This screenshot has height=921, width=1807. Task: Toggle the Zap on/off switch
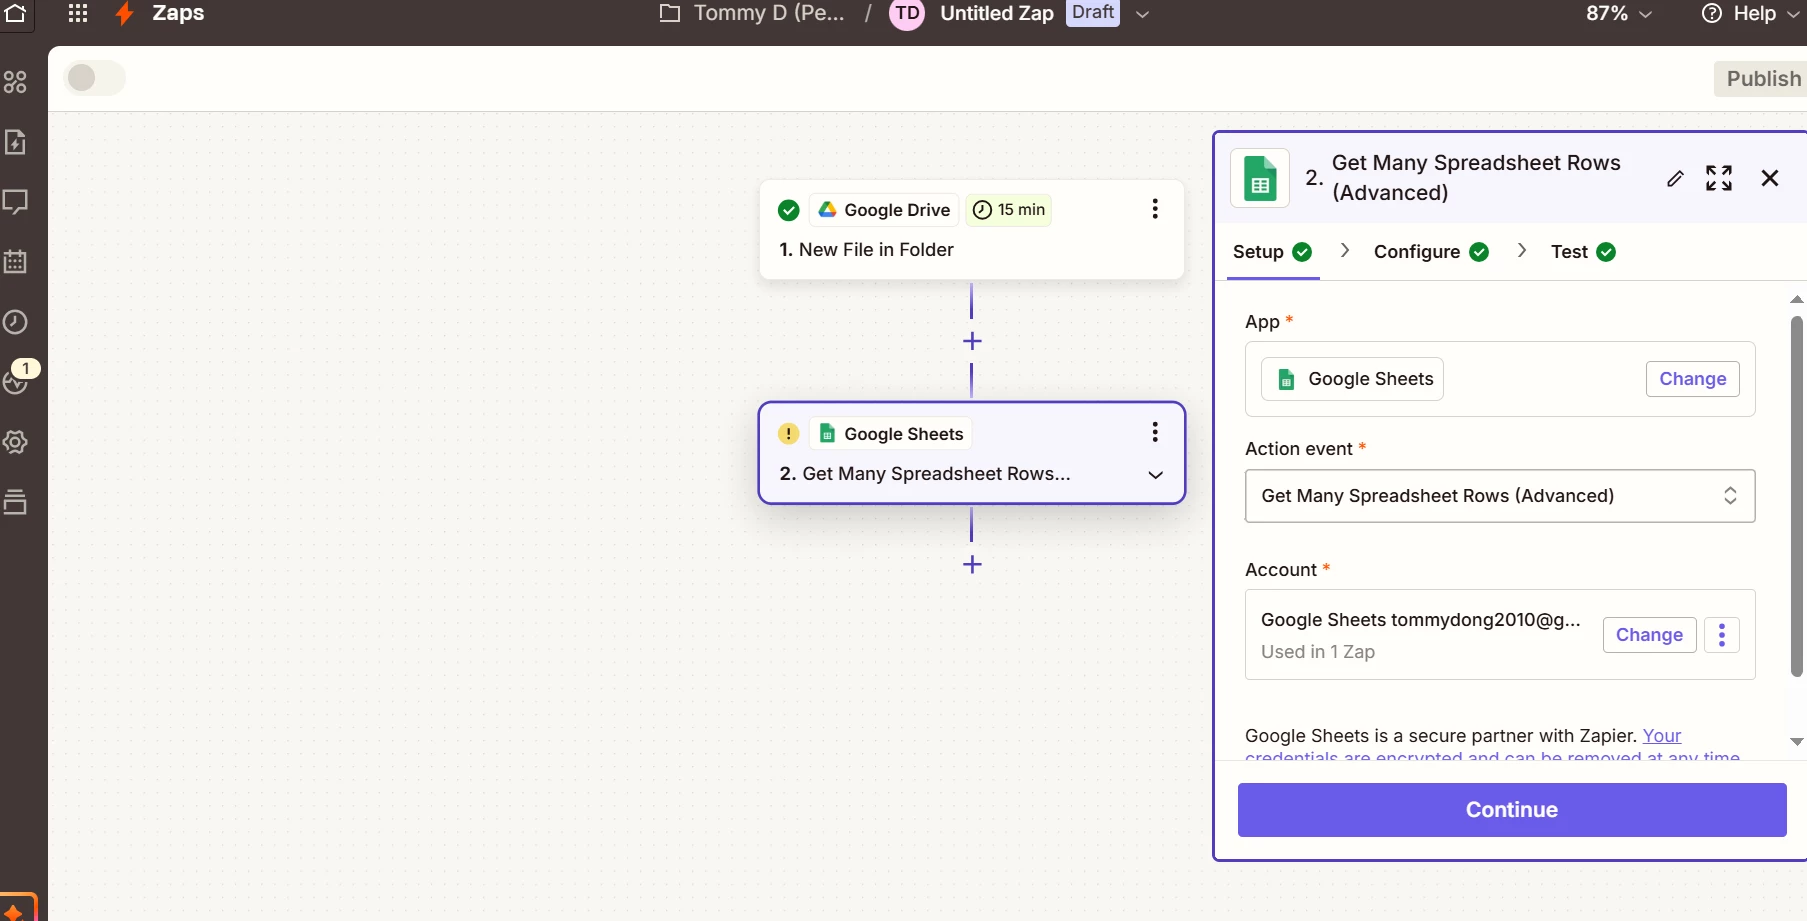coord(95,78)
